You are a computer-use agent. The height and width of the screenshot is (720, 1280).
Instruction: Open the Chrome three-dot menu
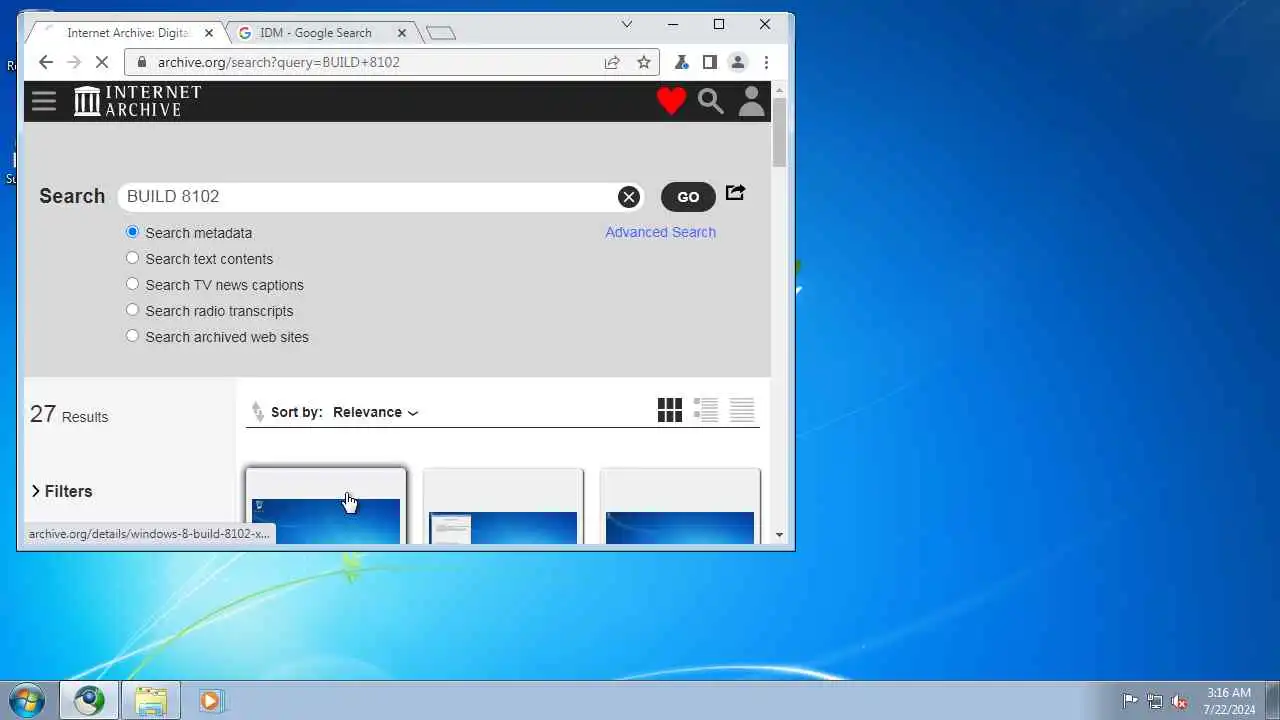(766, 62)
